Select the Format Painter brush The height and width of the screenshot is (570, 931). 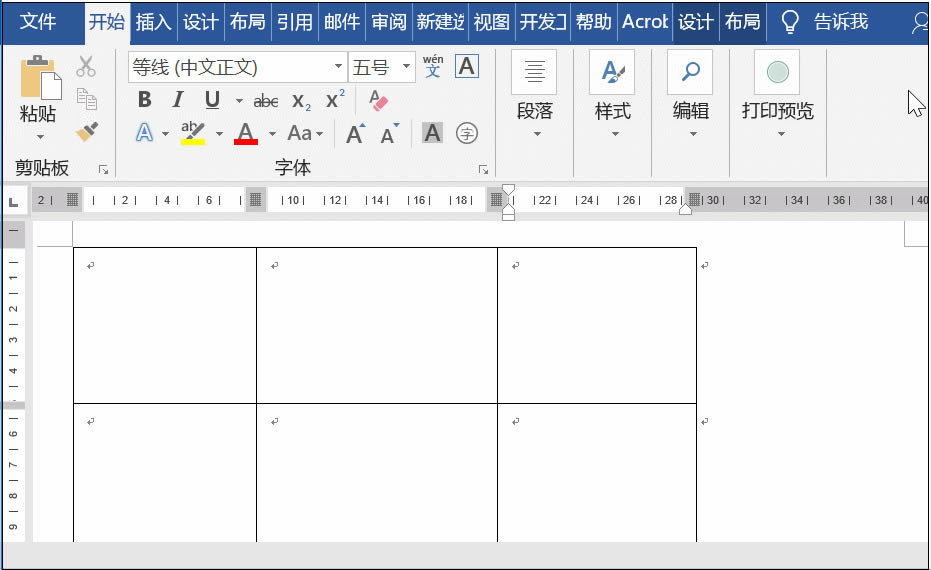(87, 132)
